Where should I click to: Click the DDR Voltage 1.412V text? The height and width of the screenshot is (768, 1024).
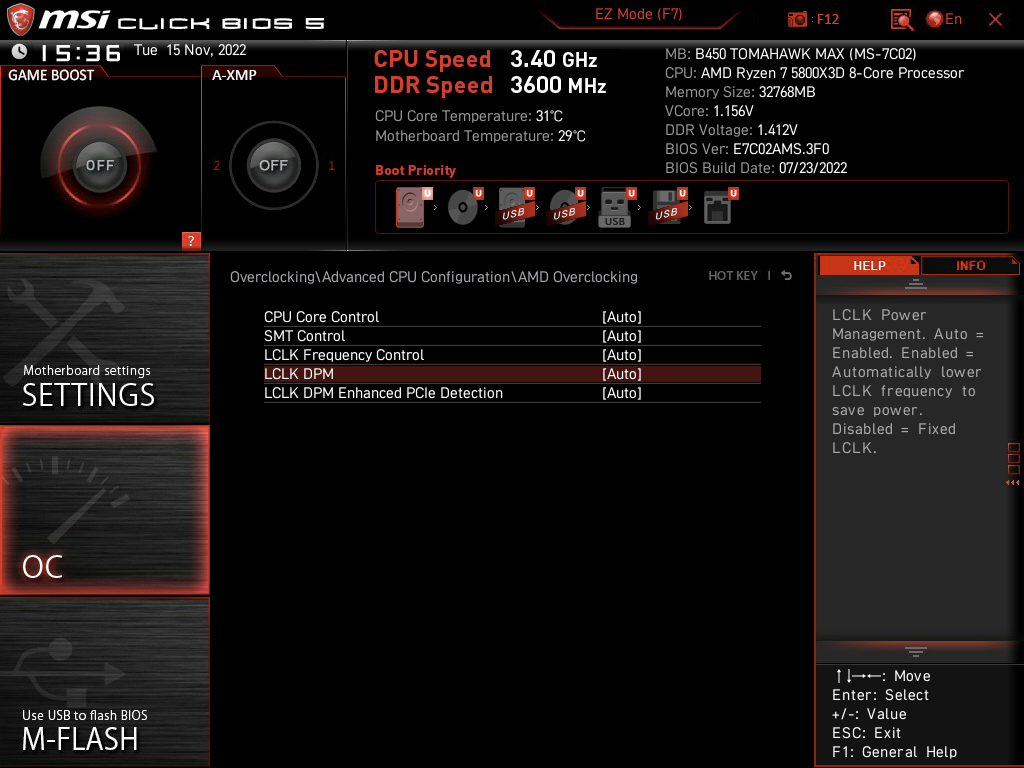(x=731, y=130)
